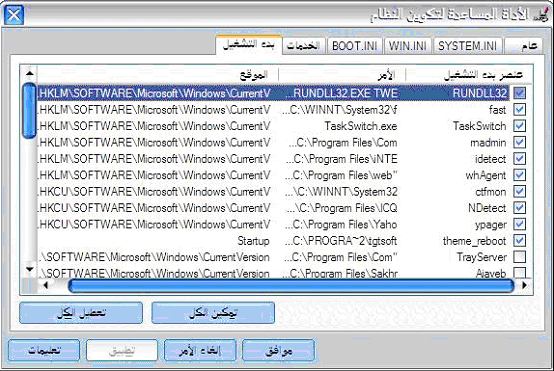Switch to the WIN.INI tab

click(x=408, y=46)
